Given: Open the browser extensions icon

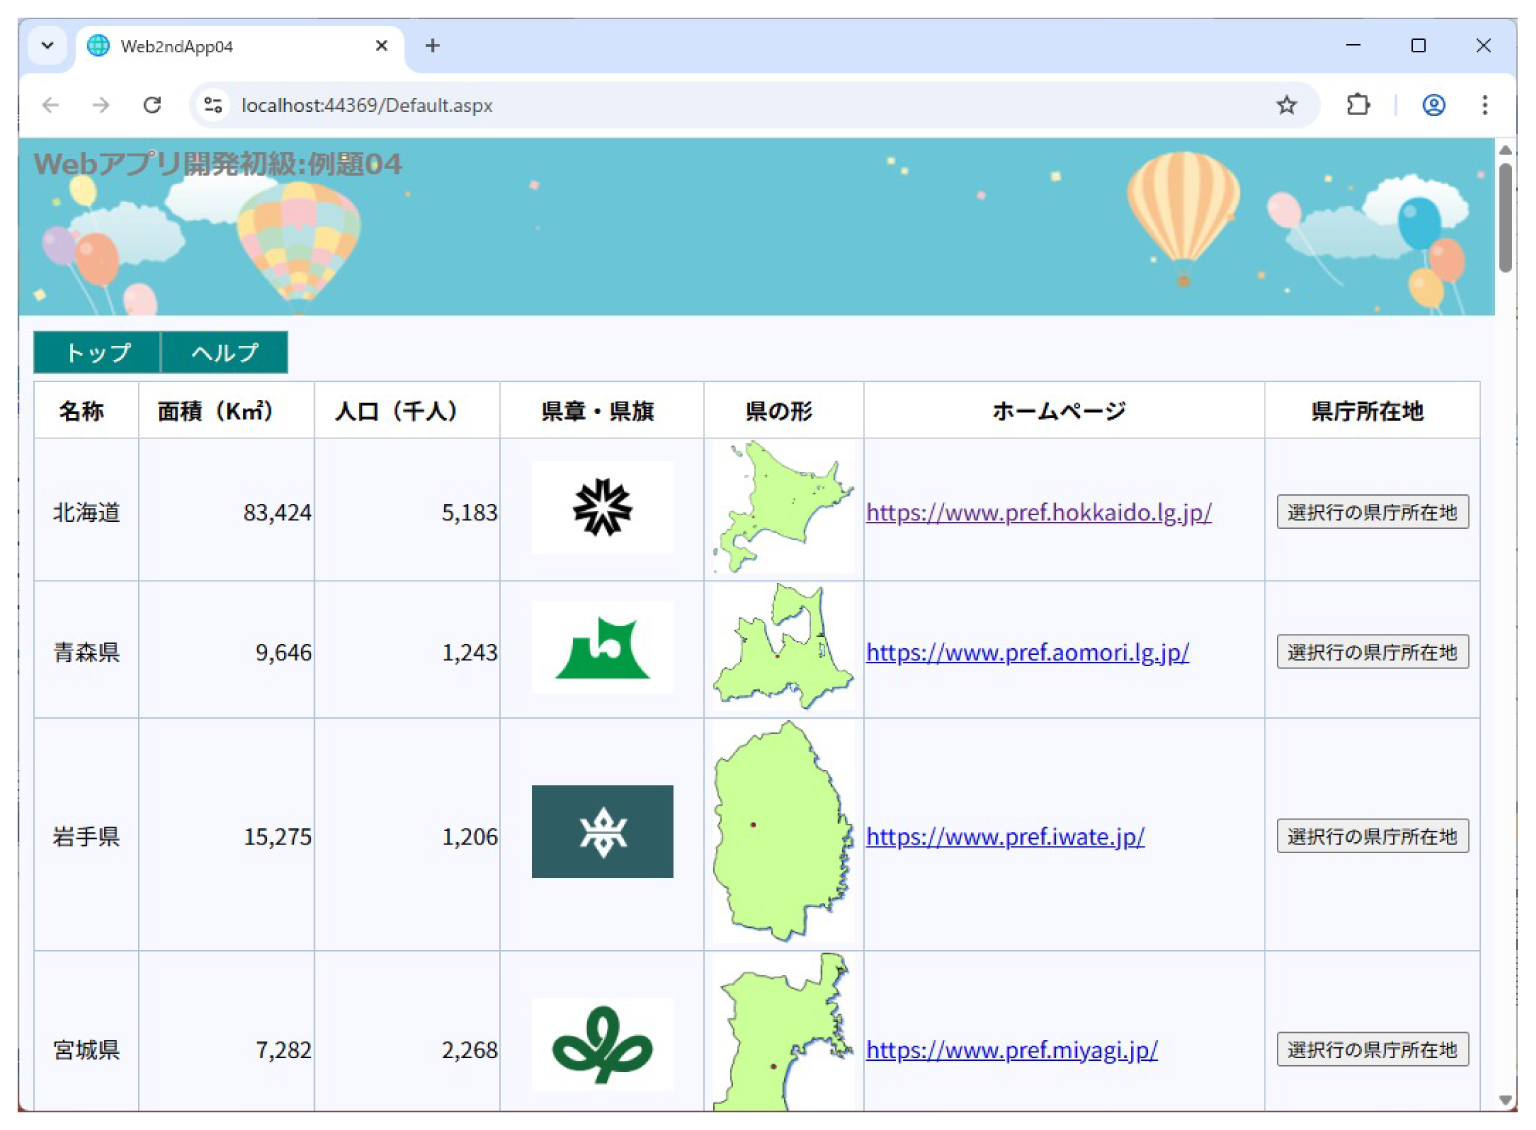Looking at the screenshot, I should coord(1358,104).
